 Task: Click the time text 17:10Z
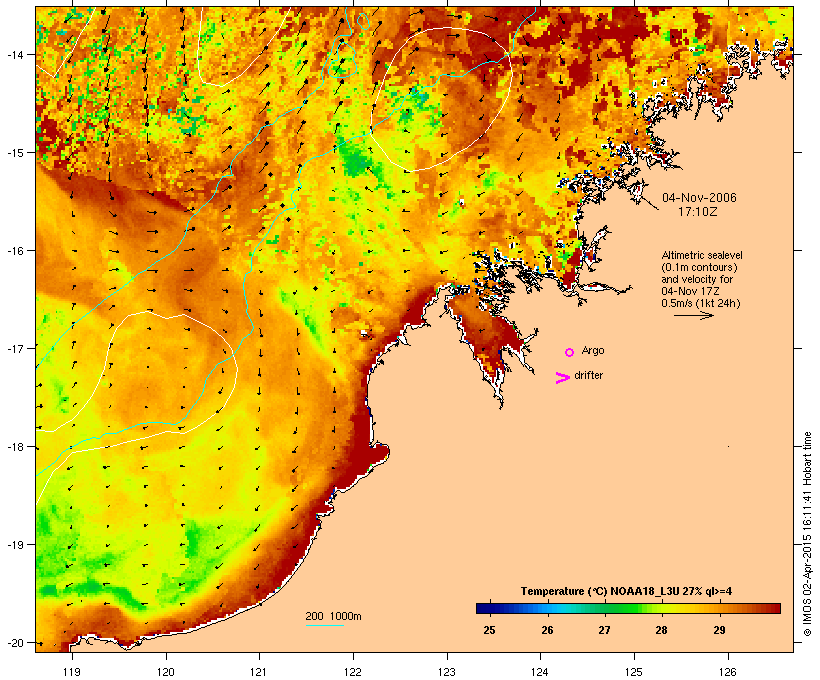pos(698,212)
